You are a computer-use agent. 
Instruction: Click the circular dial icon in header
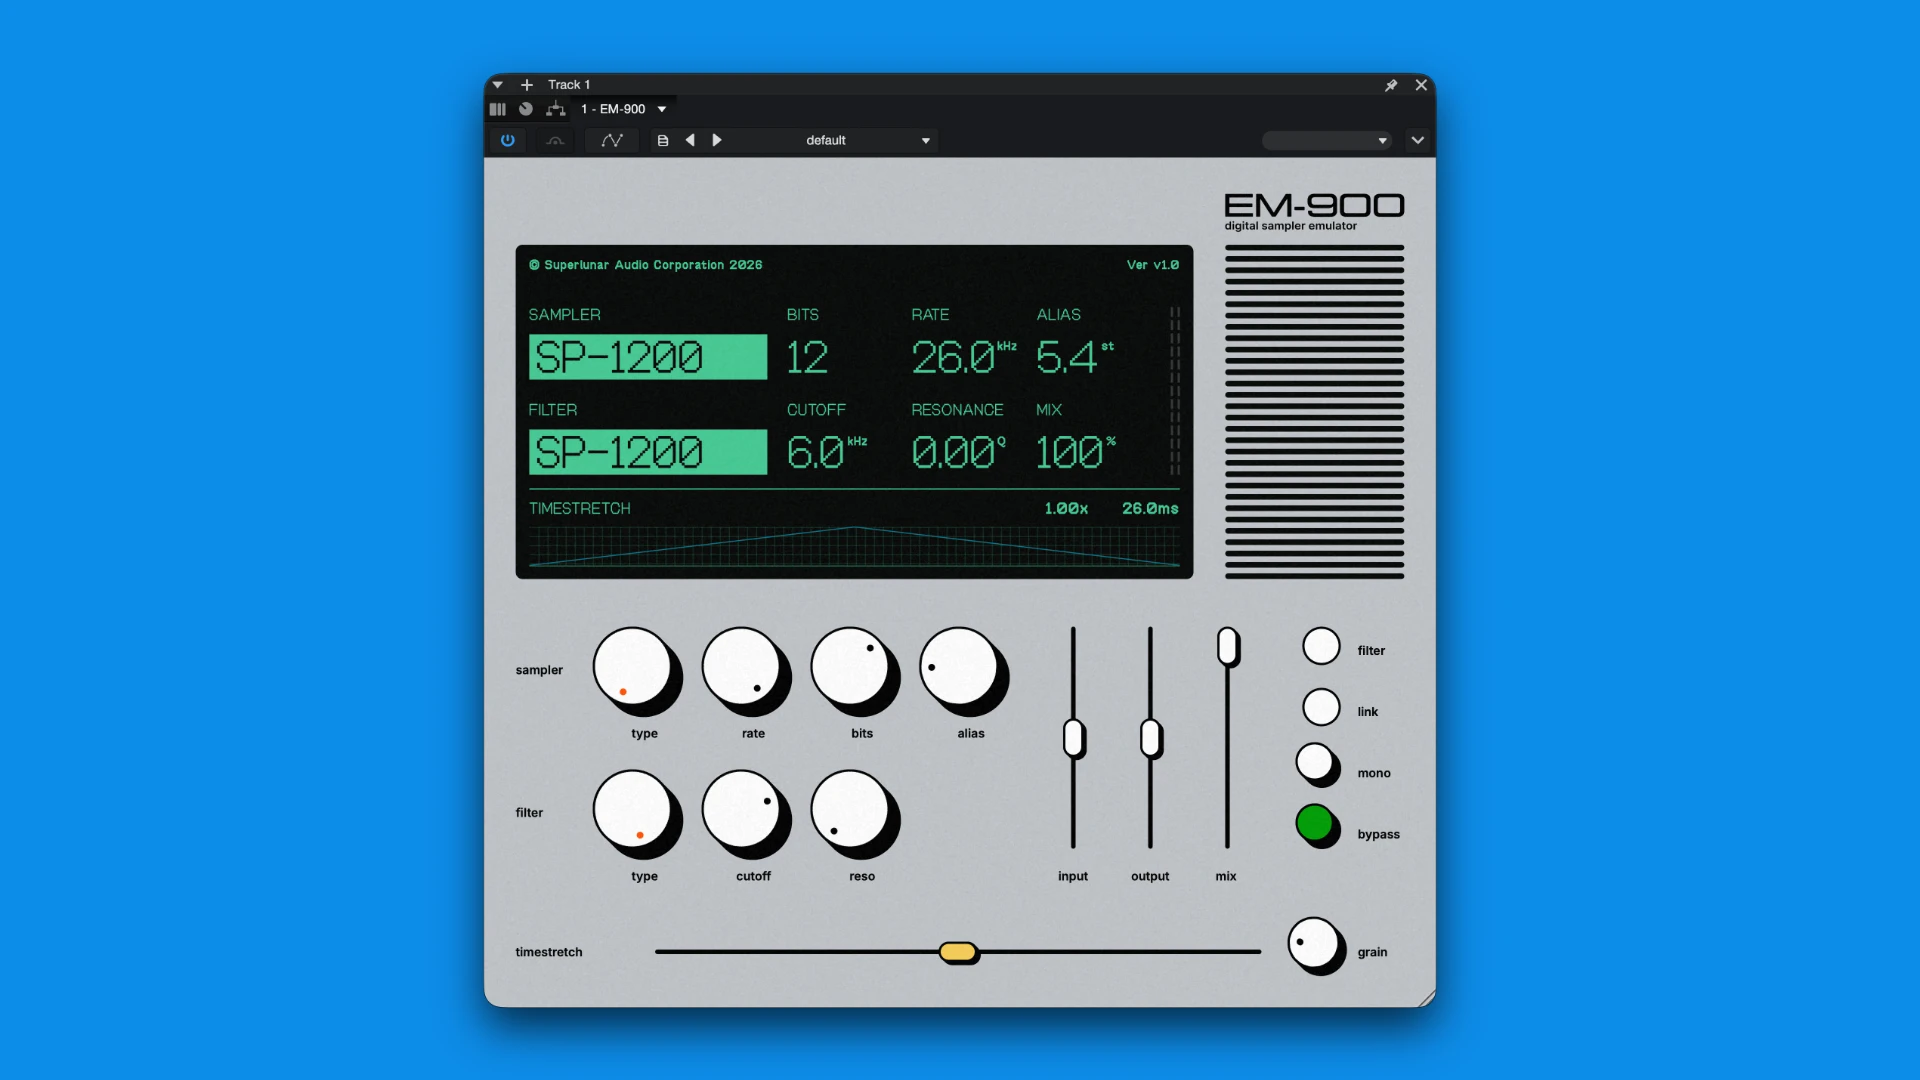pos(526,109)
